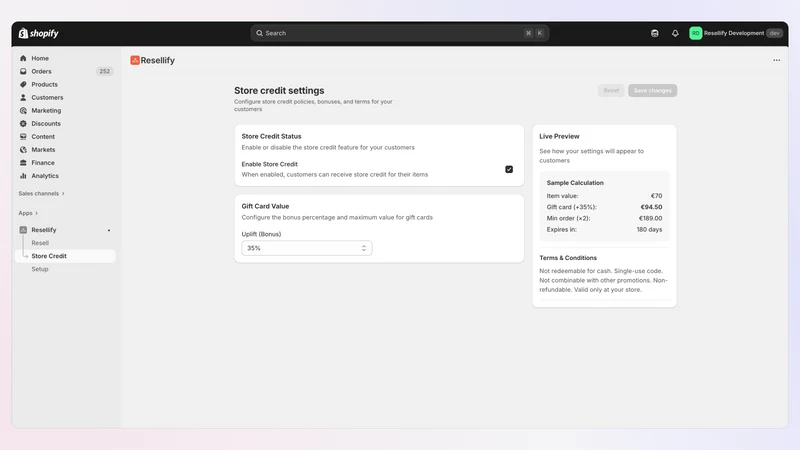
Task: Click the €70 item value
Action: click(x=656, y=196)
